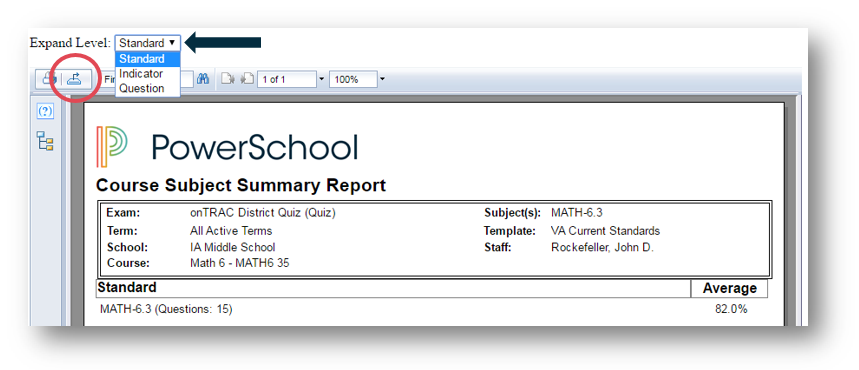Open the zoom percentage dropdown arrow
Screen dimensions: 859x370
coord(382,79)
